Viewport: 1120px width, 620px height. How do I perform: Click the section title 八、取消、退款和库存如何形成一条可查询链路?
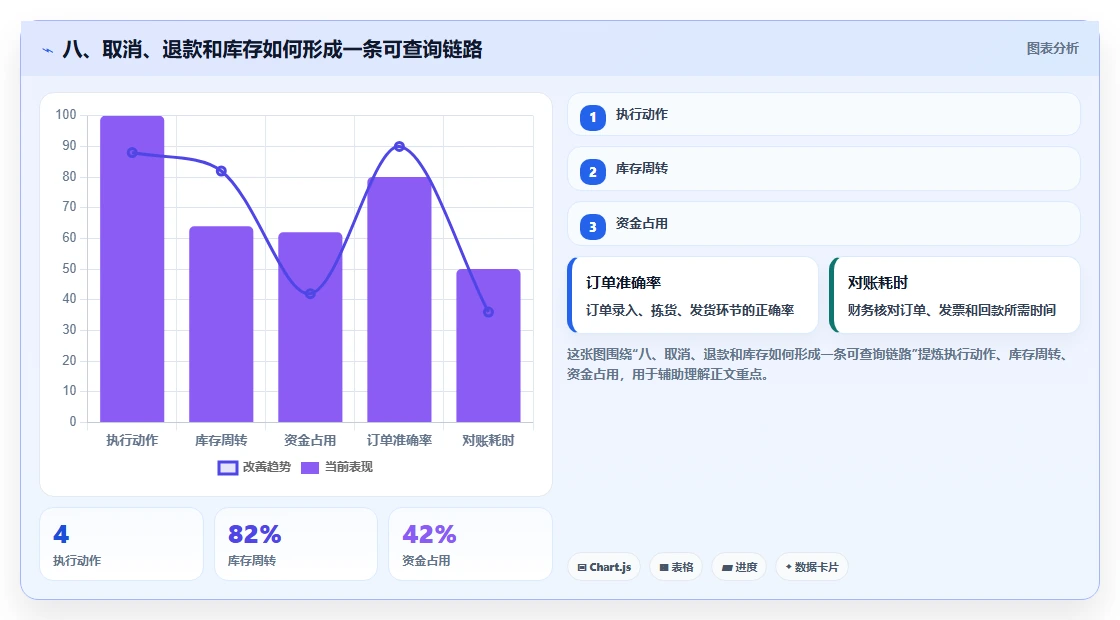pyautogui.click(x=273, y=49)
